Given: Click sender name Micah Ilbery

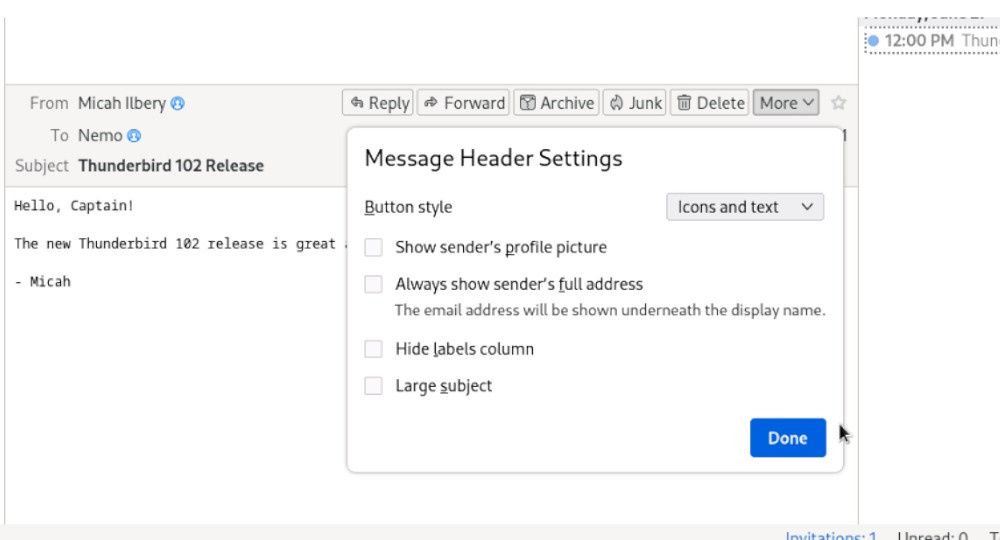Looking at the screenshot, I should [122, 103].
